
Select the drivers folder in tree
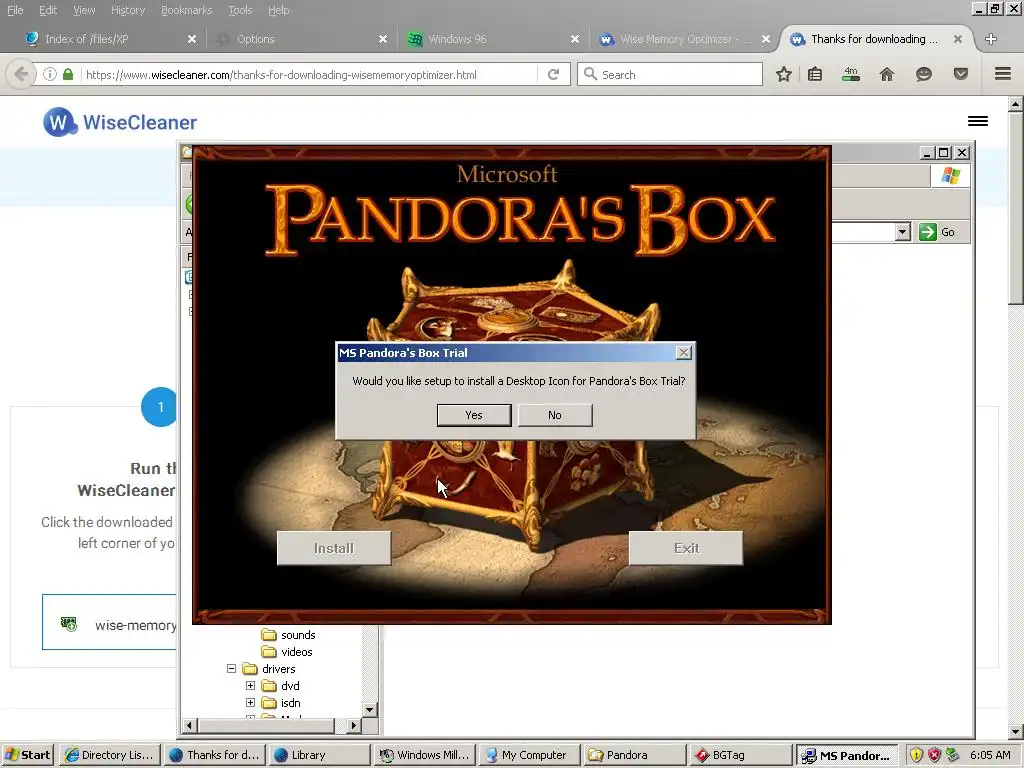[x=278, y=669]
